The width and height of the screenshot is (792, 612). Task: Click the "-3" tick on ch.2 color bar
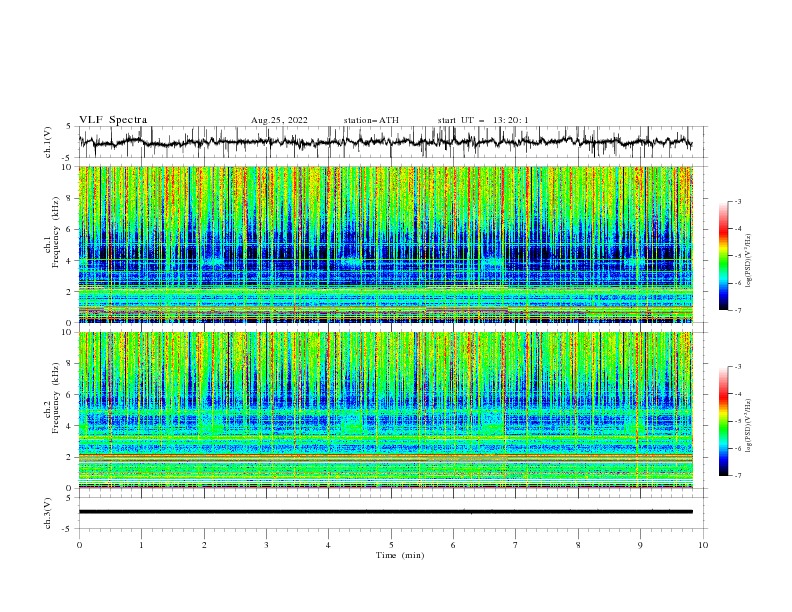(737, 367)
